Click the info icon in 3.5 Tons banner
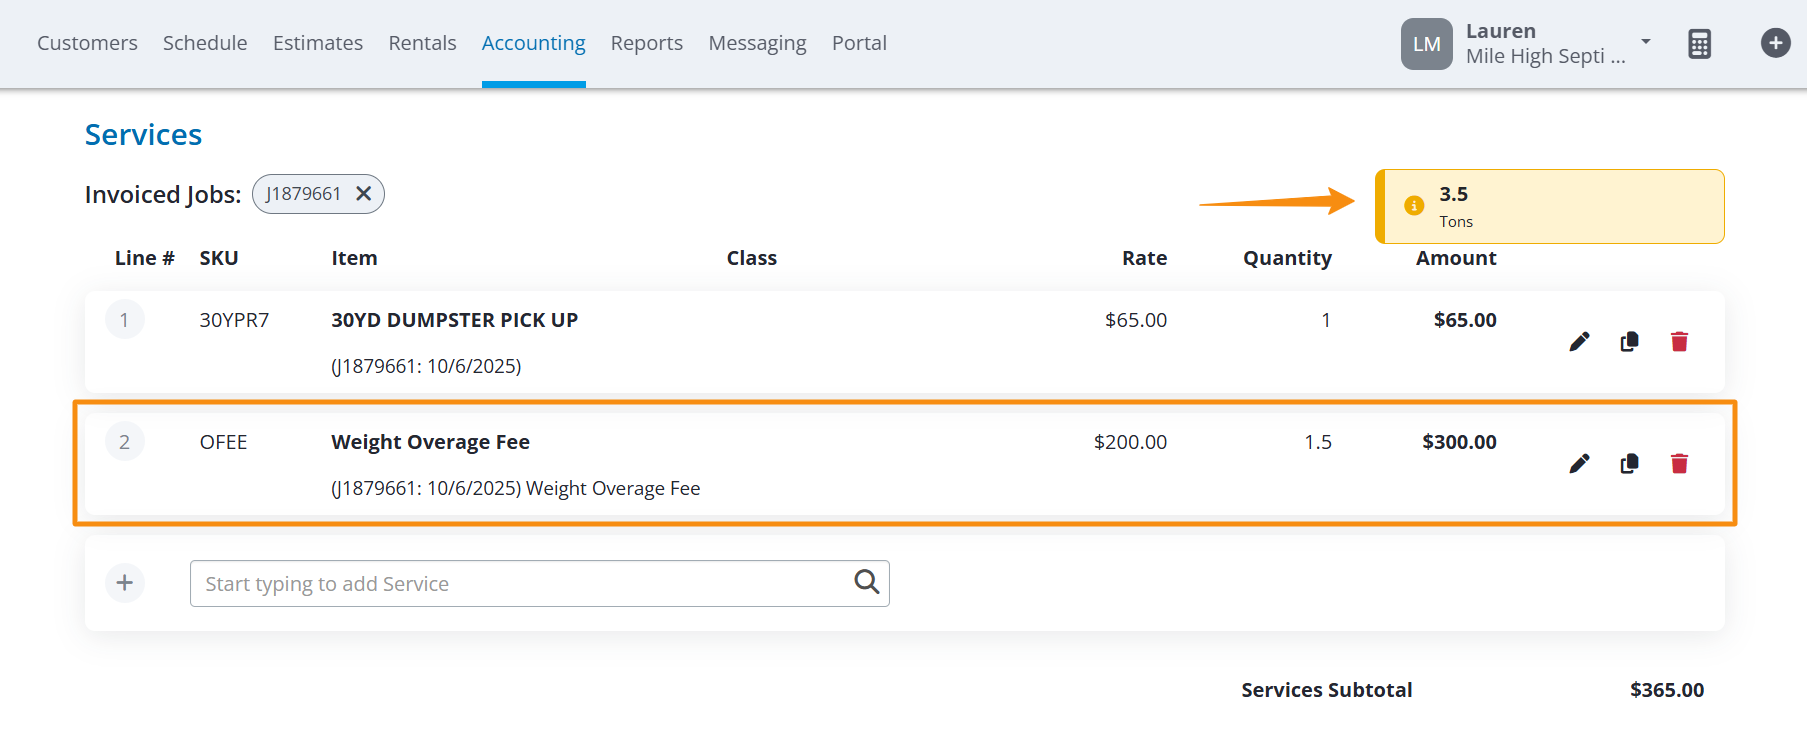This screenshot has width=1807, height=730. (x=1414, y=206)
